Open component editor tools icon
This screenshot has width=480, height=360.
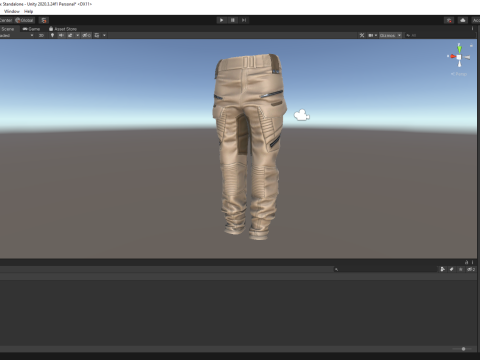(x=362, y=35)
